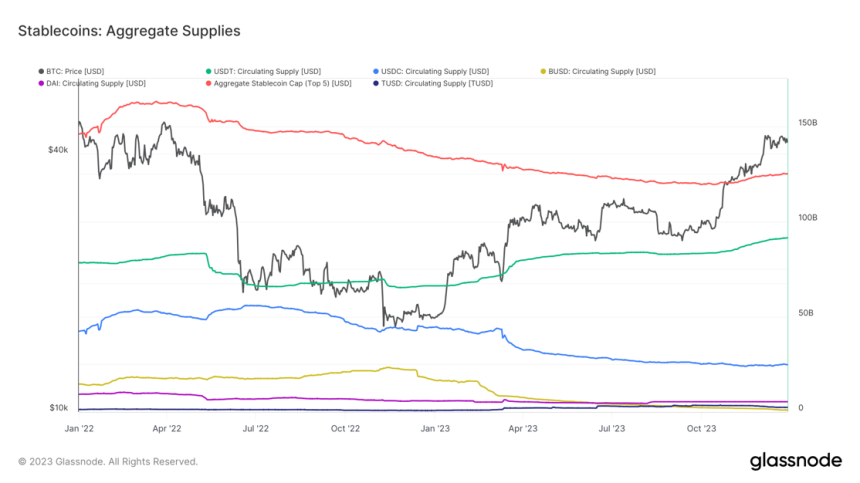Image resolution: width=860 pixels, height=483 pixels.
Task: Click the red Aggregate Stablecoin Cap dot
Action: coord(209,83)
